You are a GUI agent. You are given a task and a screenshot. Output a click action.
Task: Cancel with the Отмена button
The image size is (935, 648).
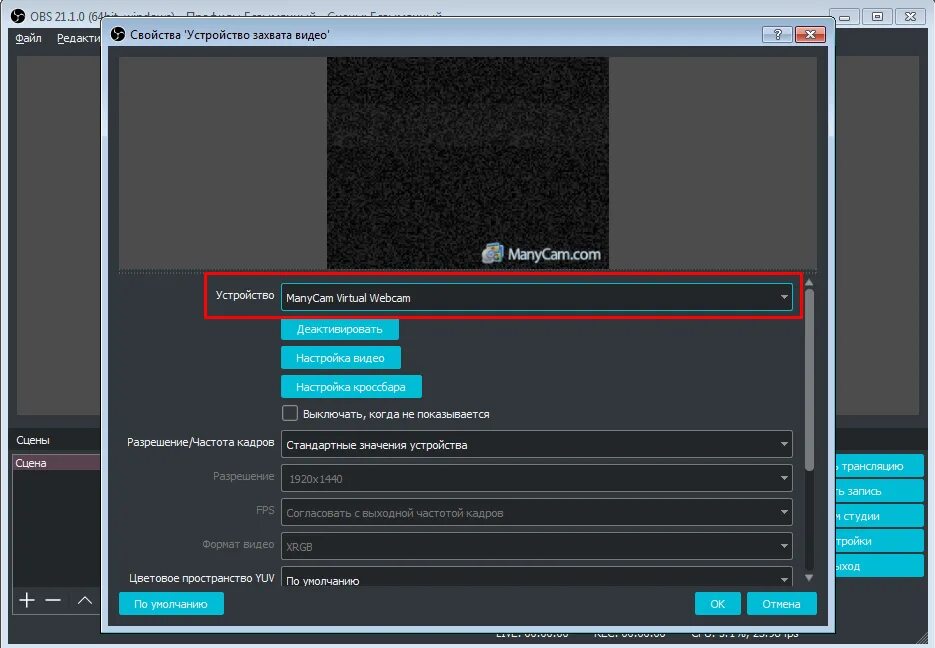[782, 603]
